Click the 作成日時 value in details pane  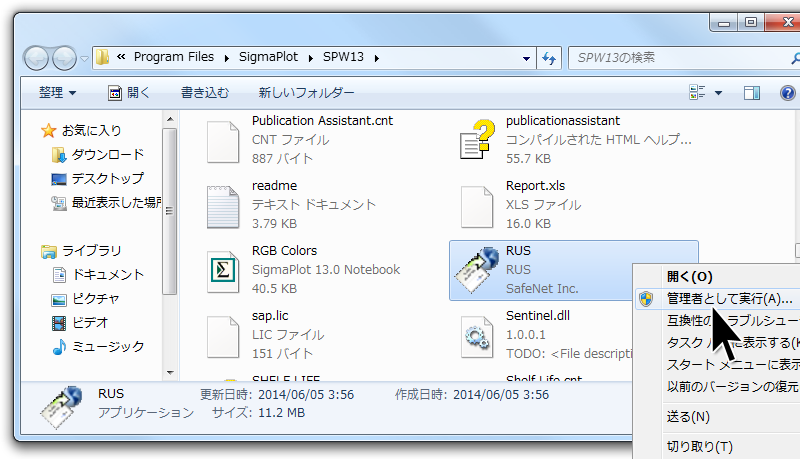coord(501,395)
